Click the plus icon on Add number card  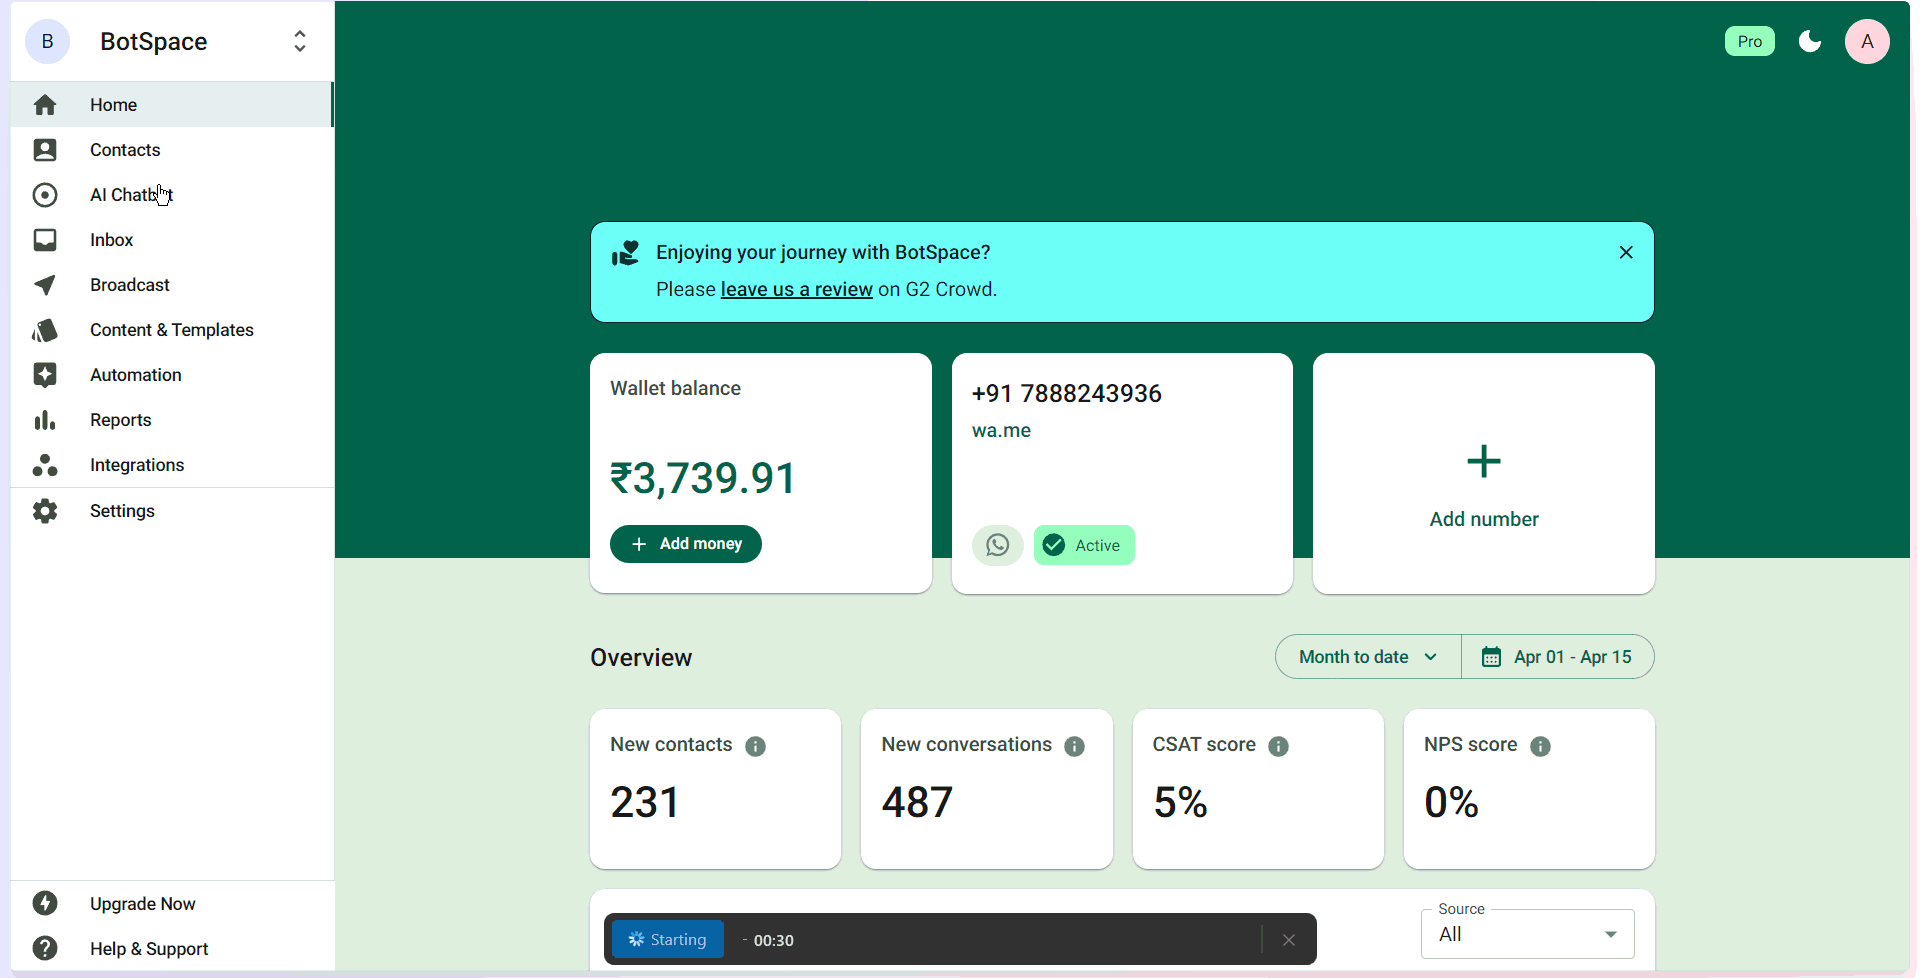tap(1484, 461)
